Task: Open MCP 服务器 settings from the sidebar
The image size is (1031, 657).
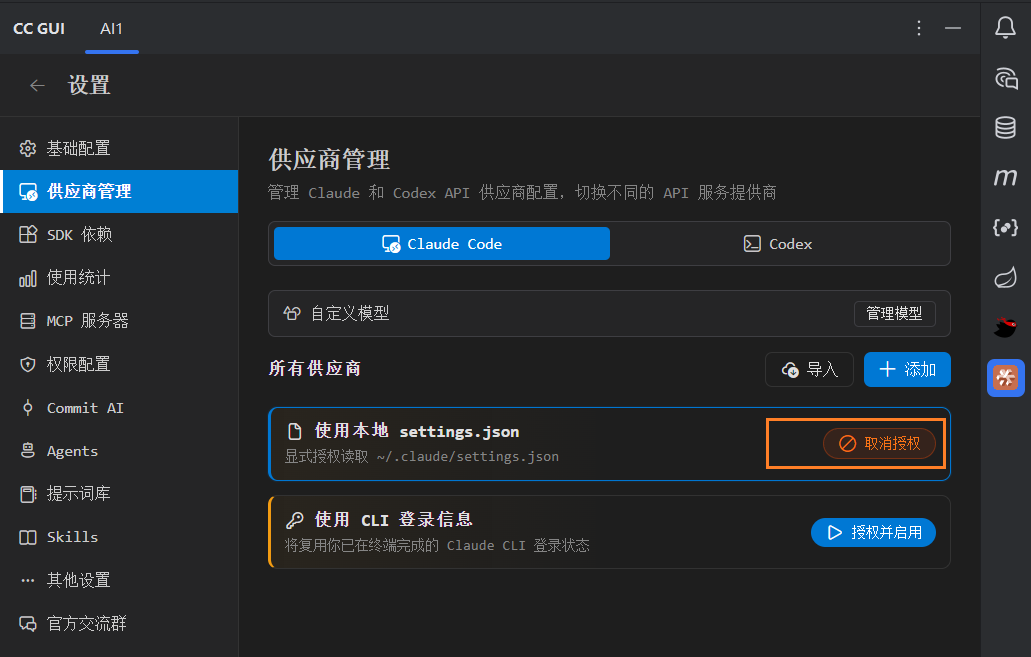Action: coord(83,320)
